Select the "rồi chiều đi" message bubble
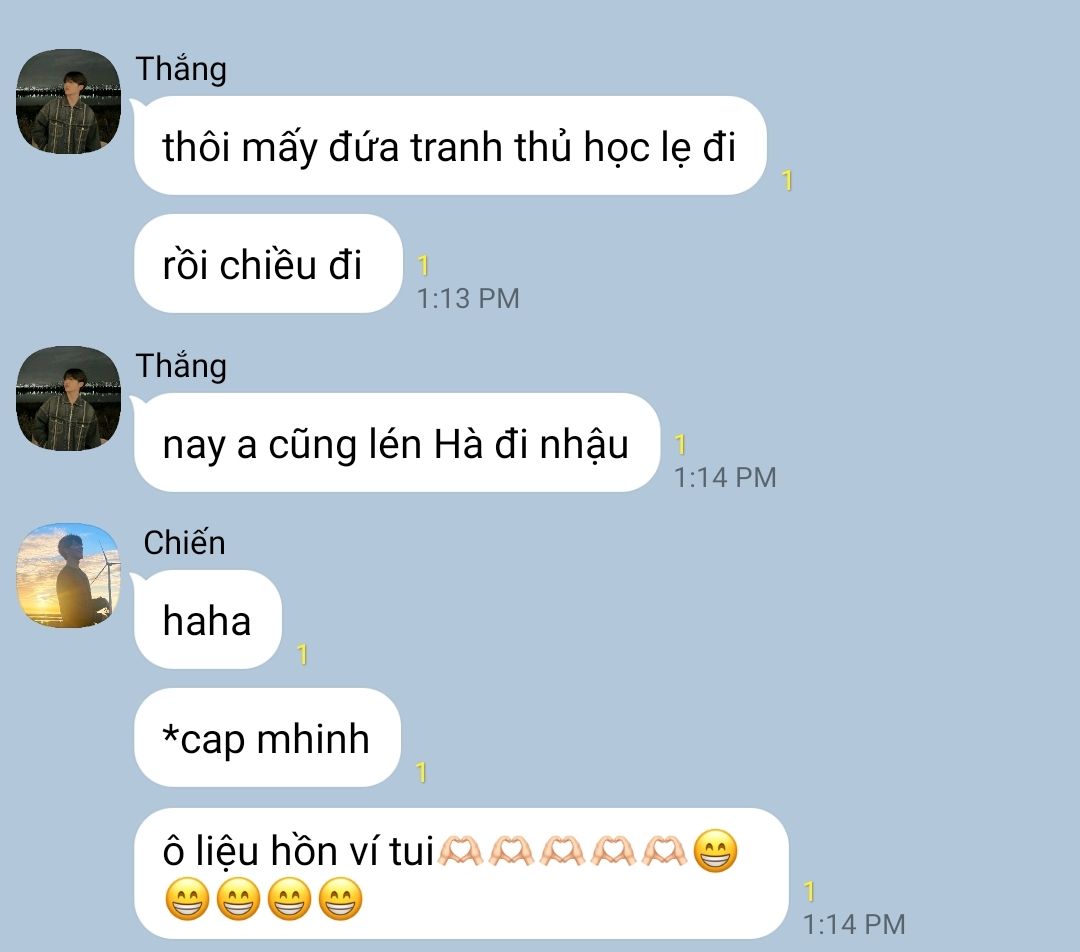Viewport: 1080px width, 952px height. tap(268, 264)
